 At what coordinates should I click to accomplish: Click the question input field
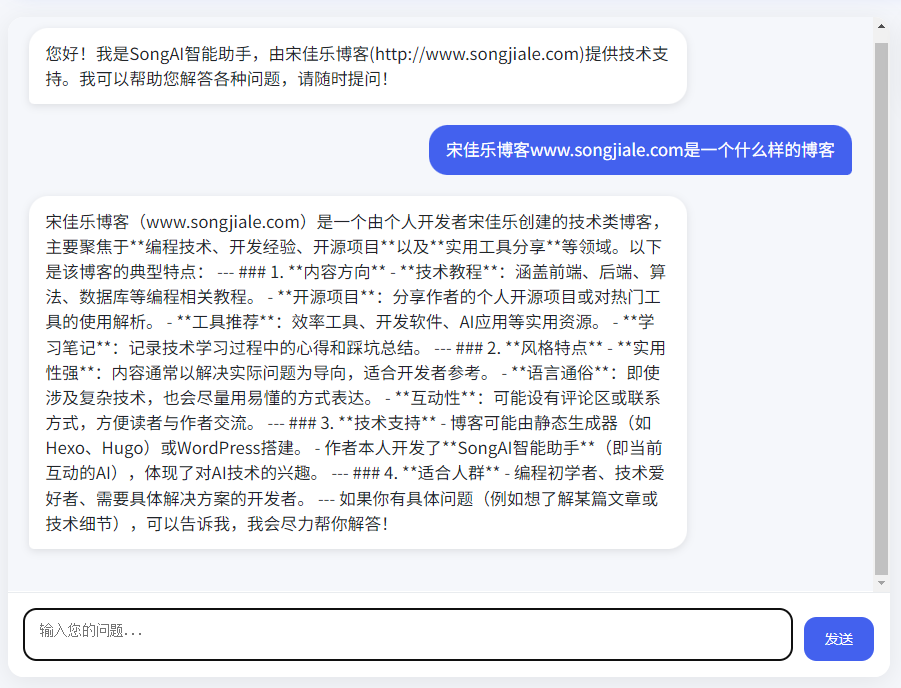[x=407, y=635]
